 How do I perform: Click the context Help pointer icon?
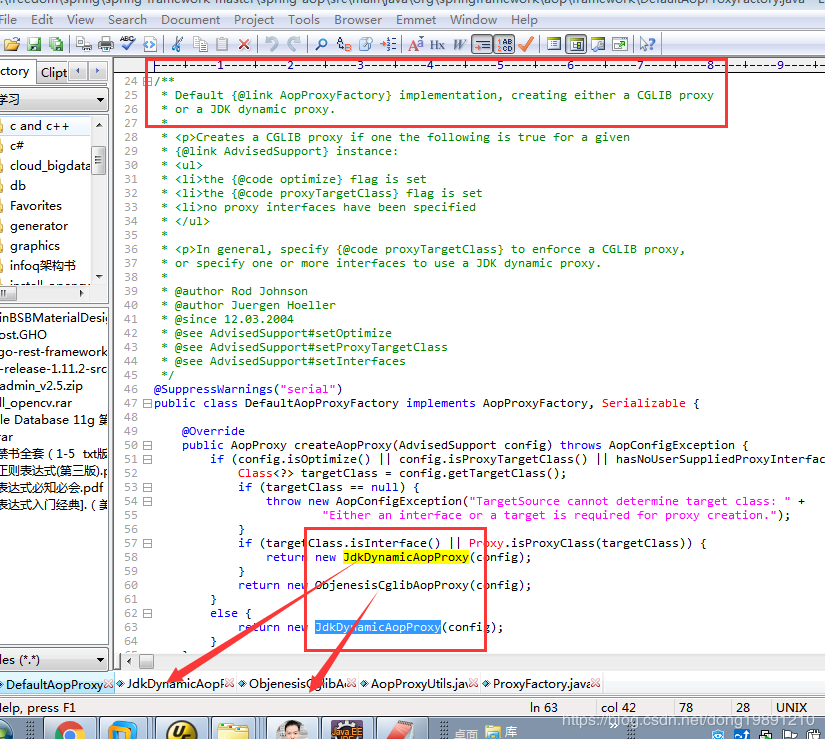click(647, 44)
